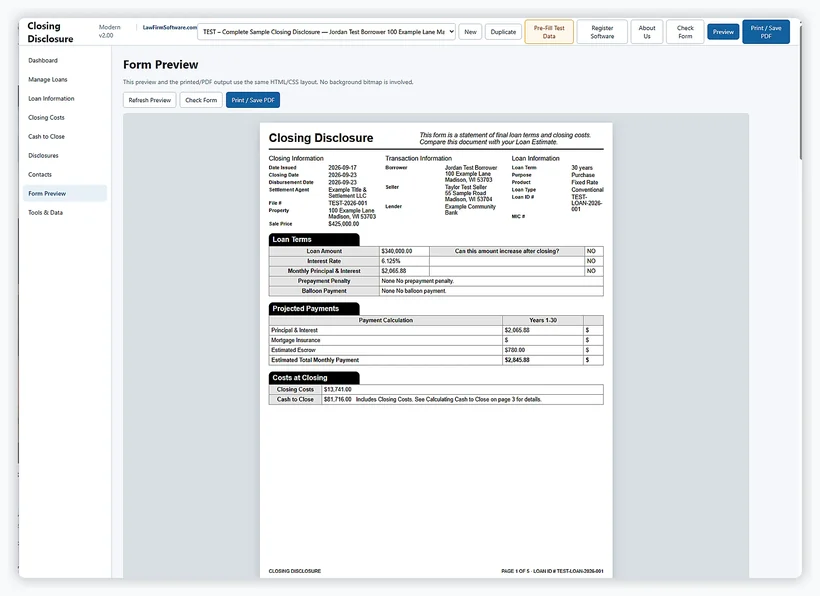Click the interest rate 6.125%

[x=391, y=261]
